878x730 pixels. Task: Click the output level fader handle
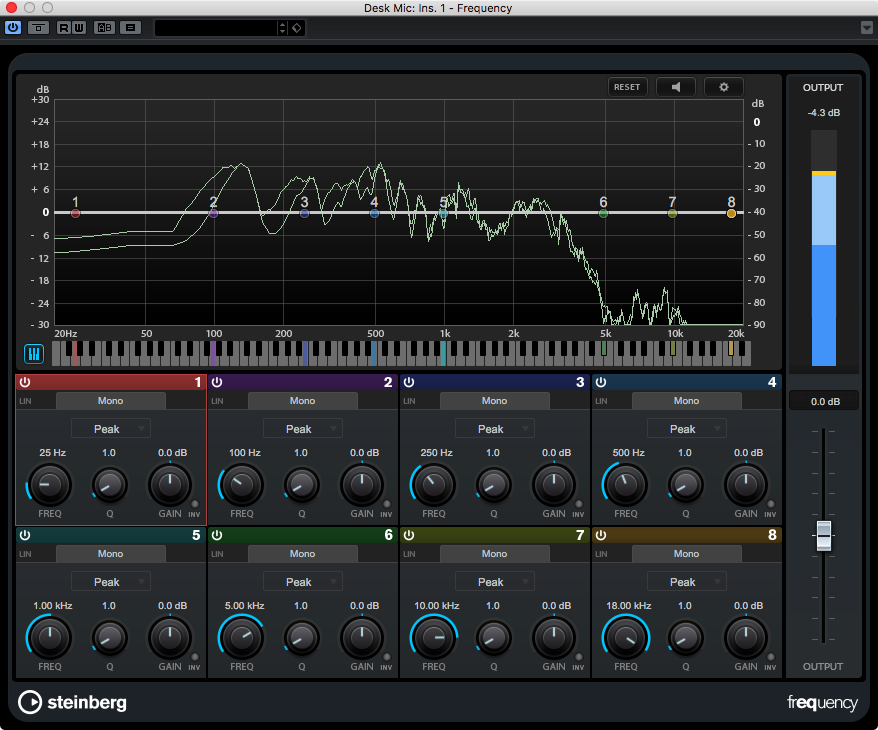tap(823, 537)
